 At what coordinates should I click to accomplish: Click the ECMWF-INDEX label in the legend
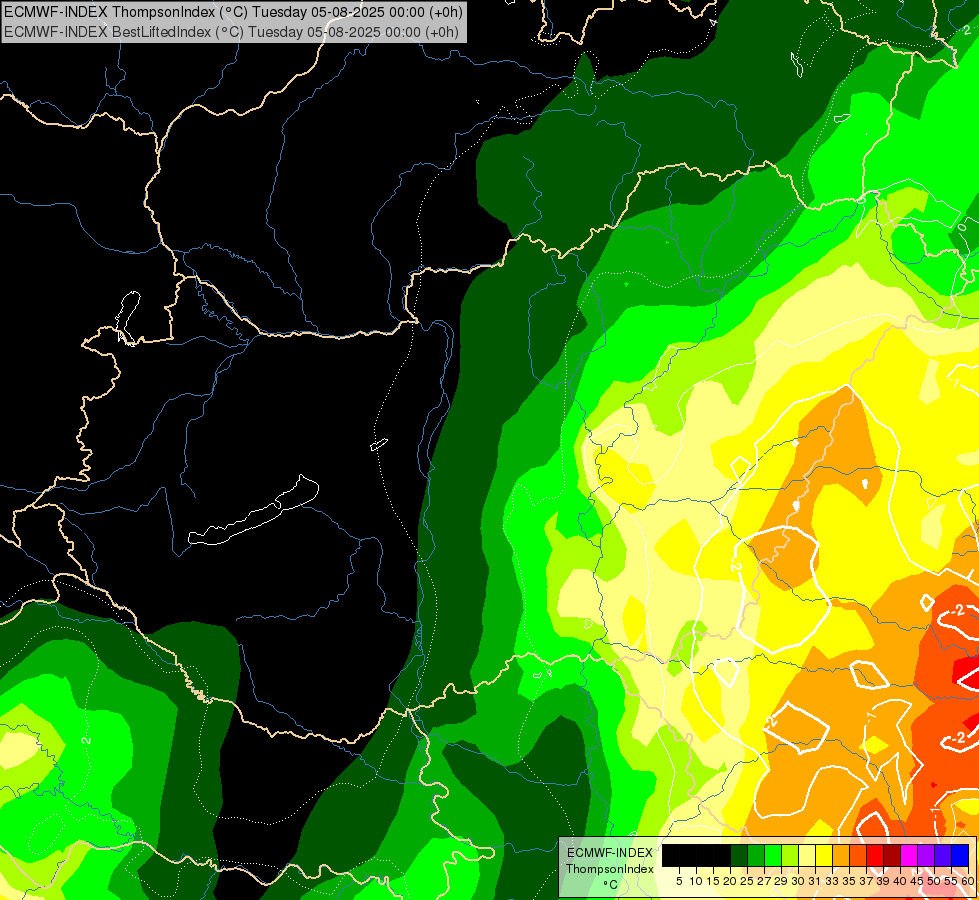pyautogui.click(x=610, y=853)
